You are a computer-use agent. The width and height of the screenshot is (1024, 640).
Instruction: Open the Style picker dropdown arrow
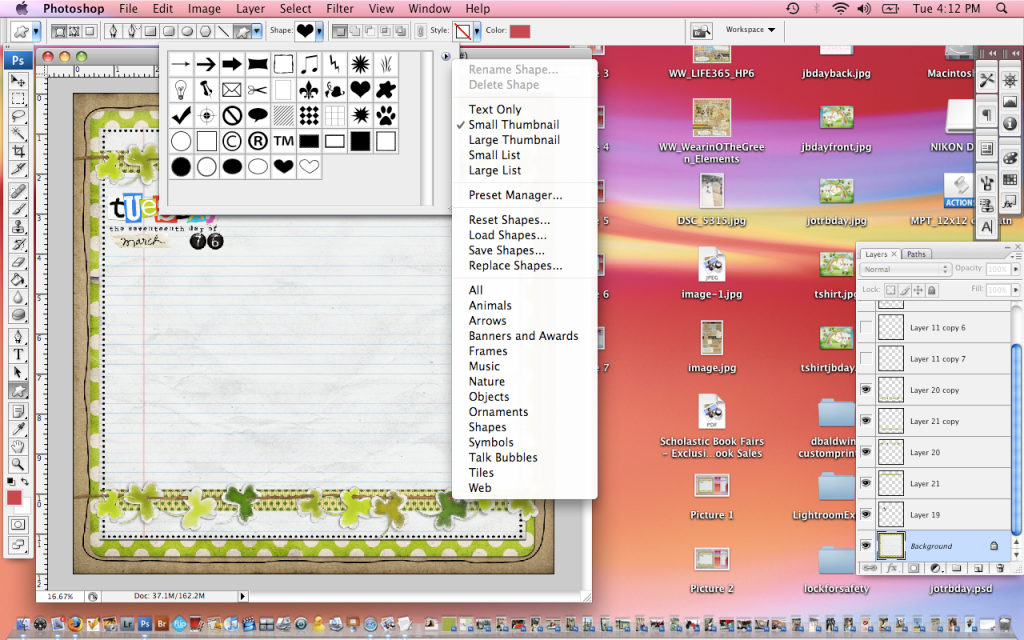(477, 31)
